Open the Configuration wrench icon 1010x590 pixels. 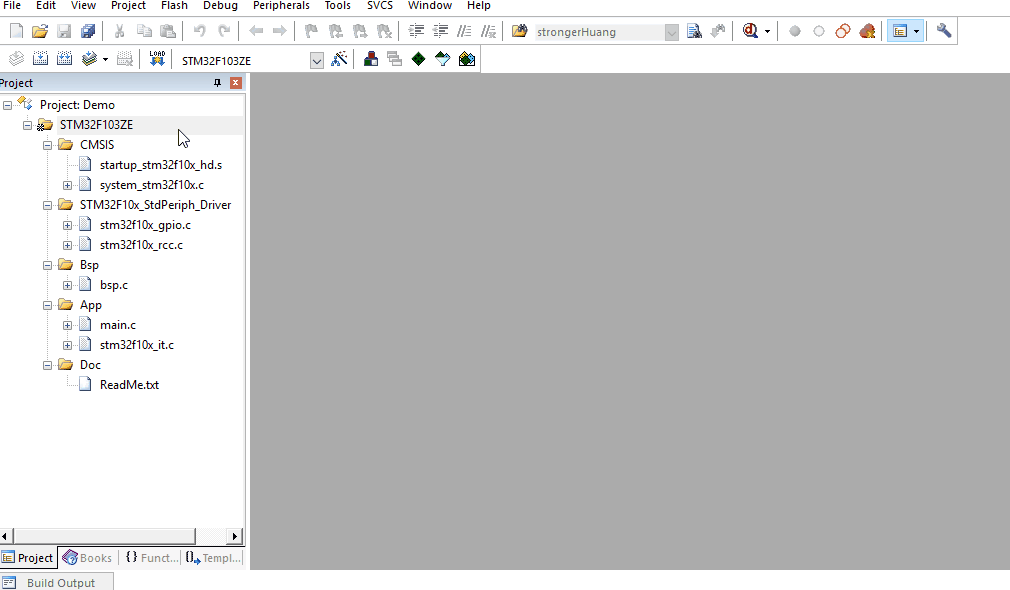[944, 31]
